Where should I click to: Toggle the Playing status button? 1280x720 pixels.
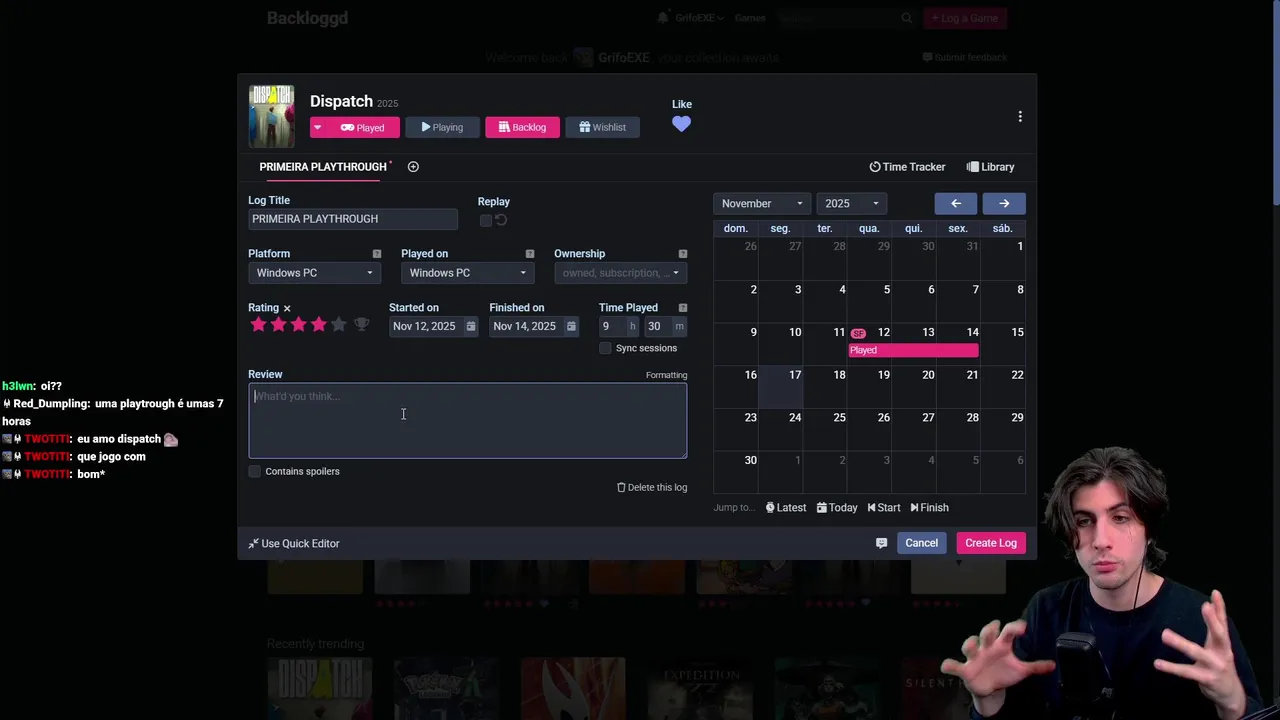pyautogui.click(x=442, y=127)
